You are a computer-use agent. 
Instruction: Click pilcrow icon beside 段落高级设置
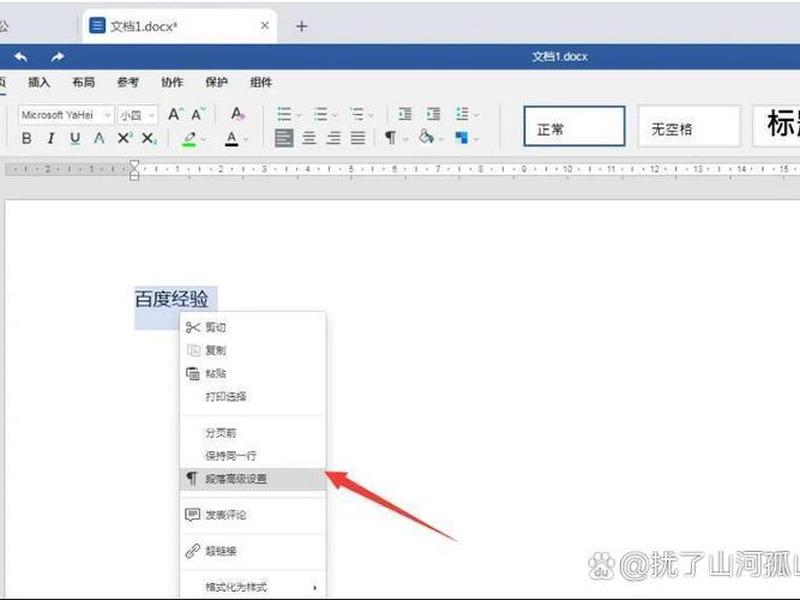click(192, 479)
